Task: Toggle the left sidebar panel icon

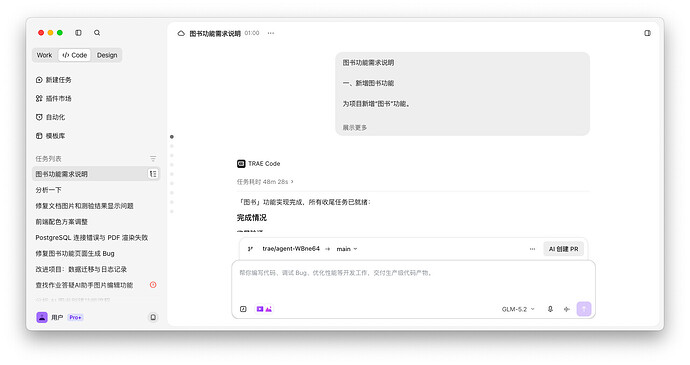Action: coord(78,33)
